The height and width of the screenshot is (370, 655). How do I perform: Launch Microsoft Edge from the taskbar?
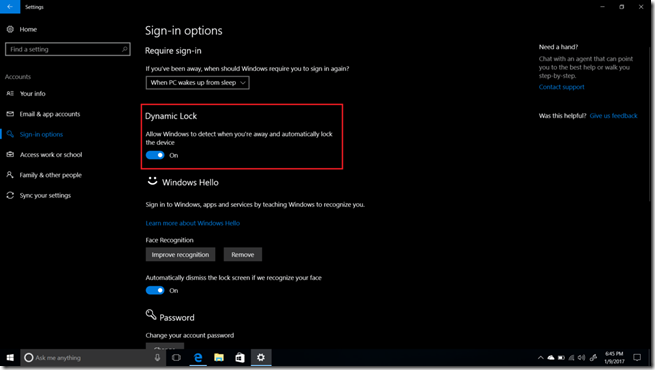pos(198,357)
